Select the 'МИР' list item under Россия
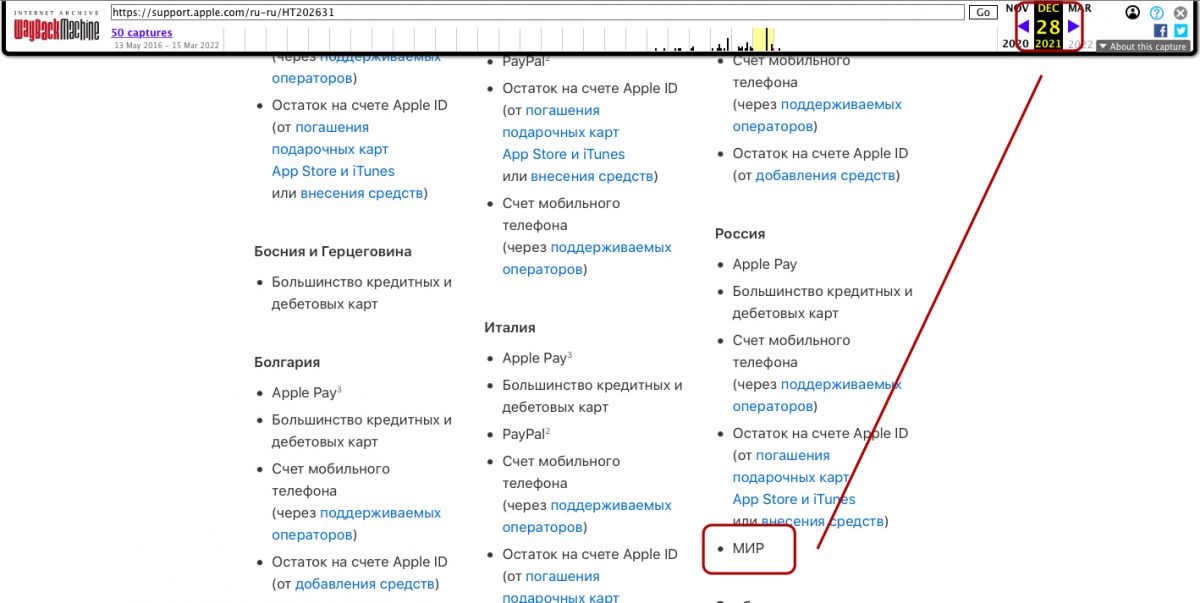The width and height of the screenshot is (1200, 603). click(x=748, y=548)
